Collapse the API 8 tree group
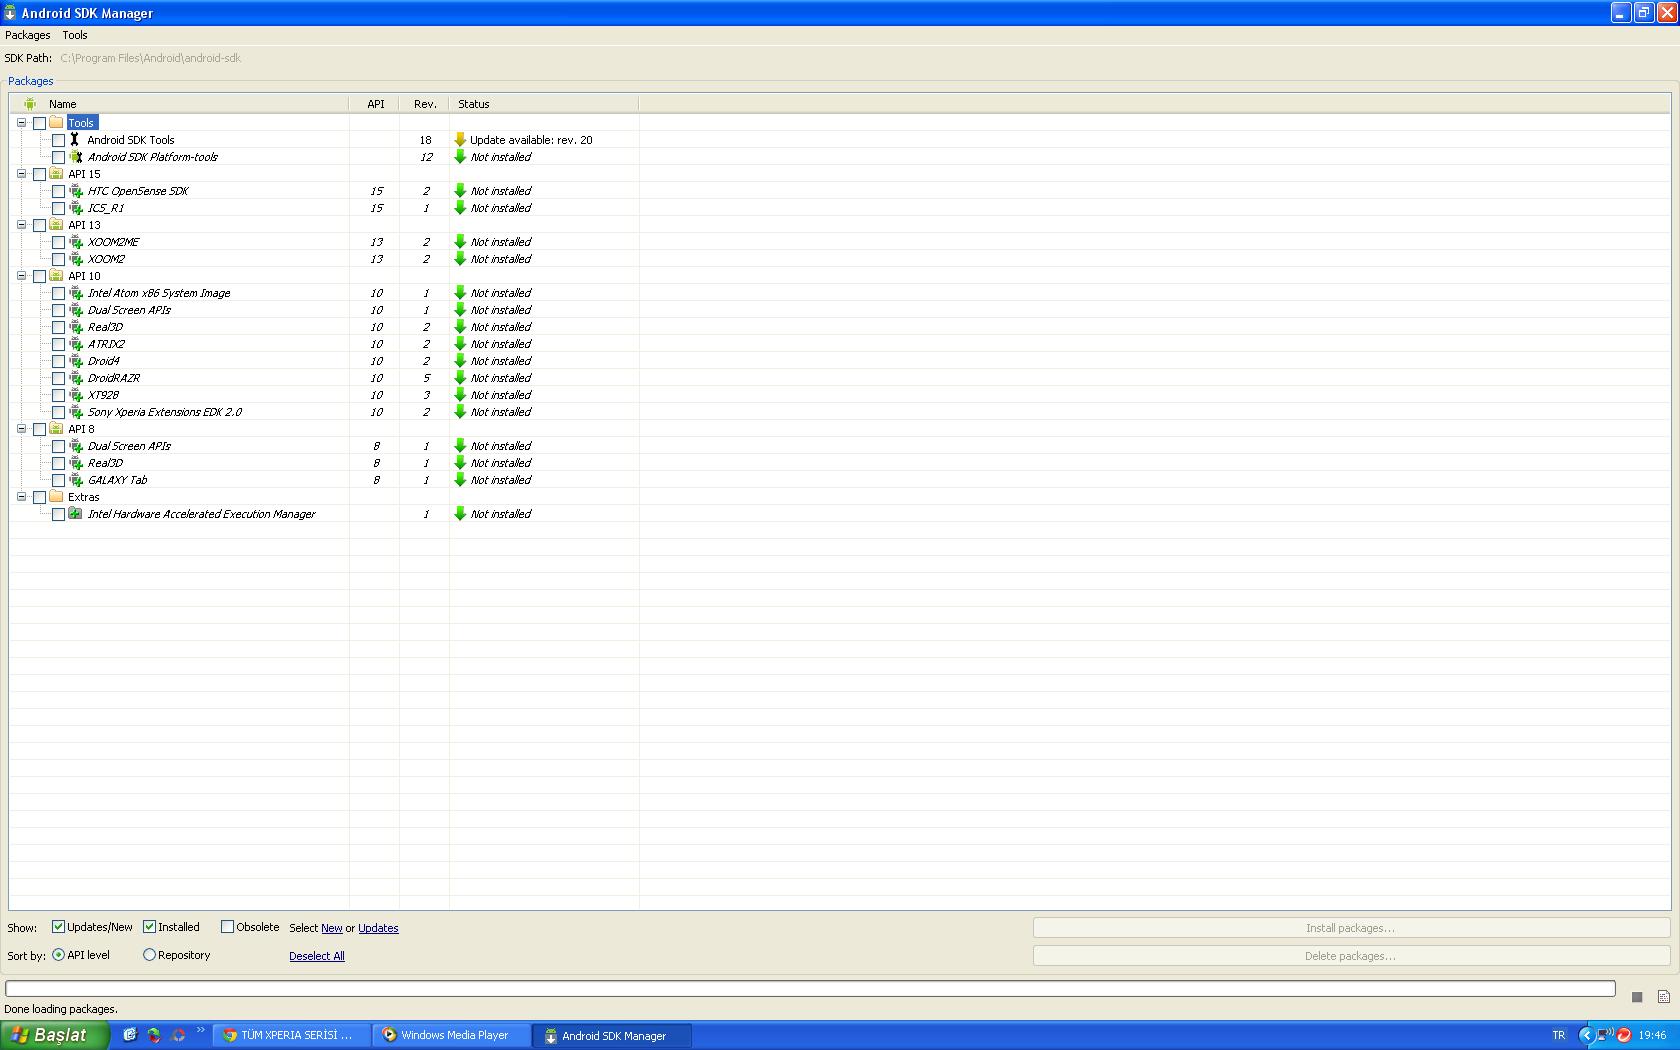 click(x=21, y=428)
